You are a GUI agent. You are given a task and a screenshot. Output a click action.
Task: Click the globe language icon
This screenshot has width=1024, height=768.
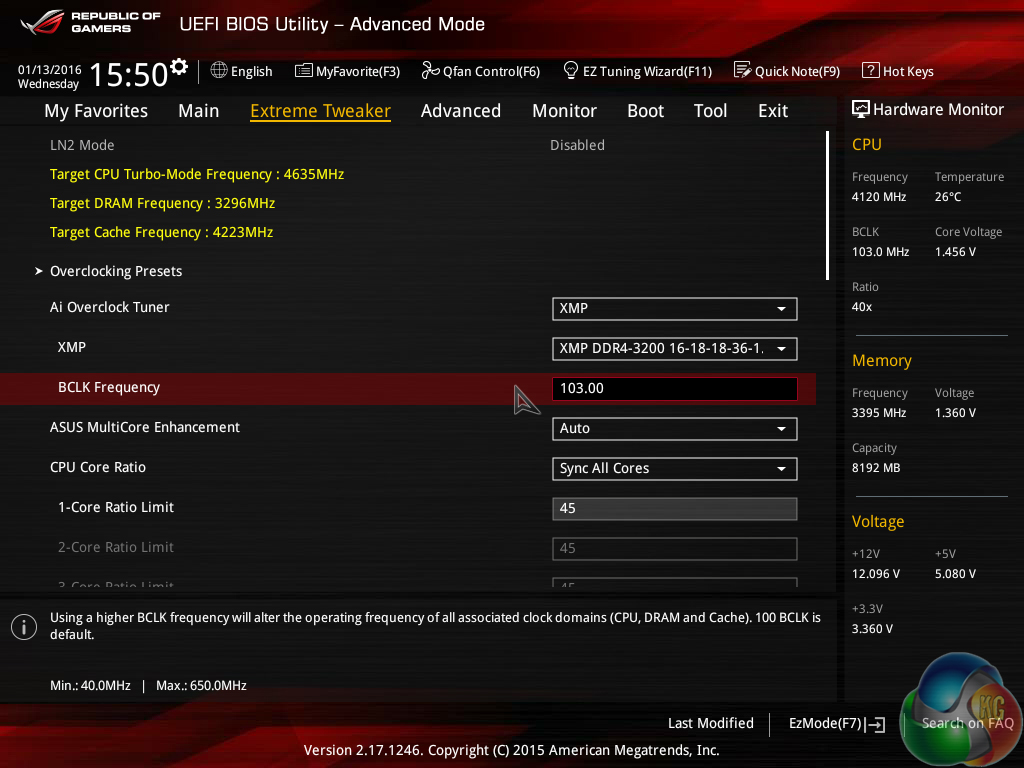(x=219, y=71)
